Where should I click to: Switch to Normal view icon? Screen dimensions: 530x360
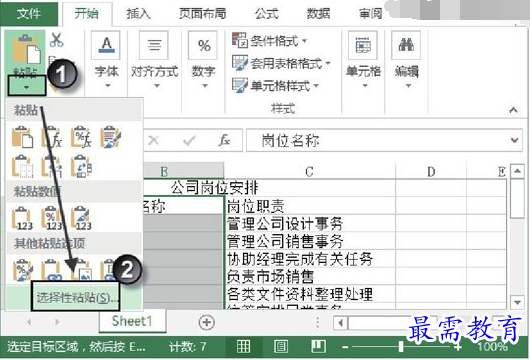(x=243, y=346)
